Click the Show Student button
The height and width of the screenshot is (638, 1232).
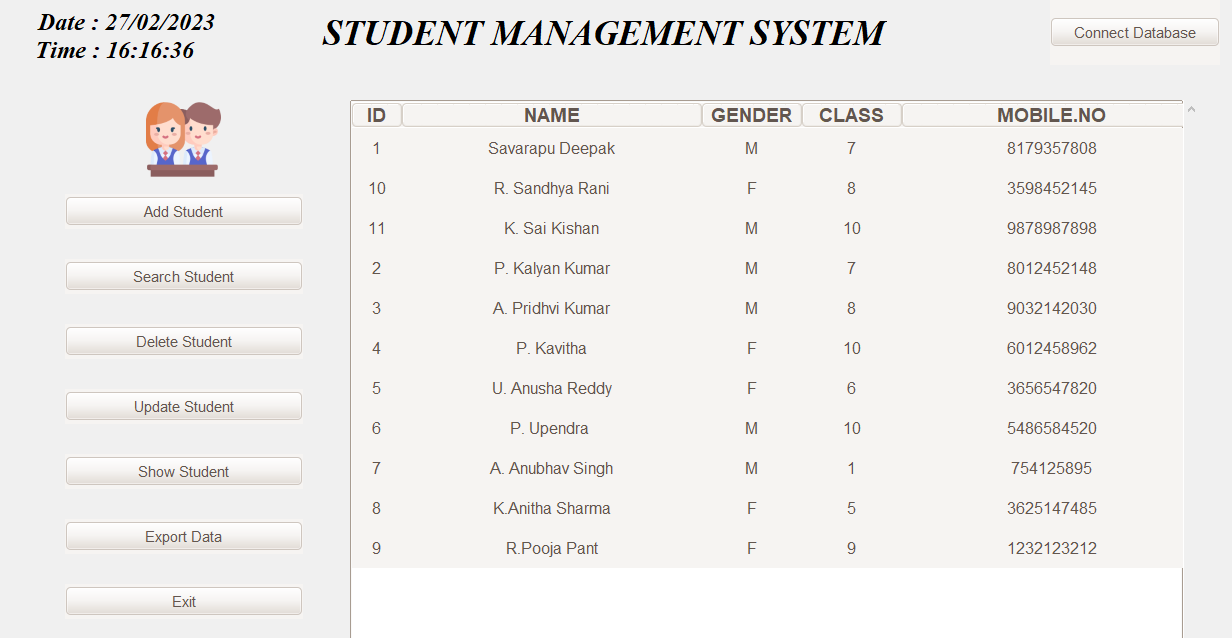(183, 471)
